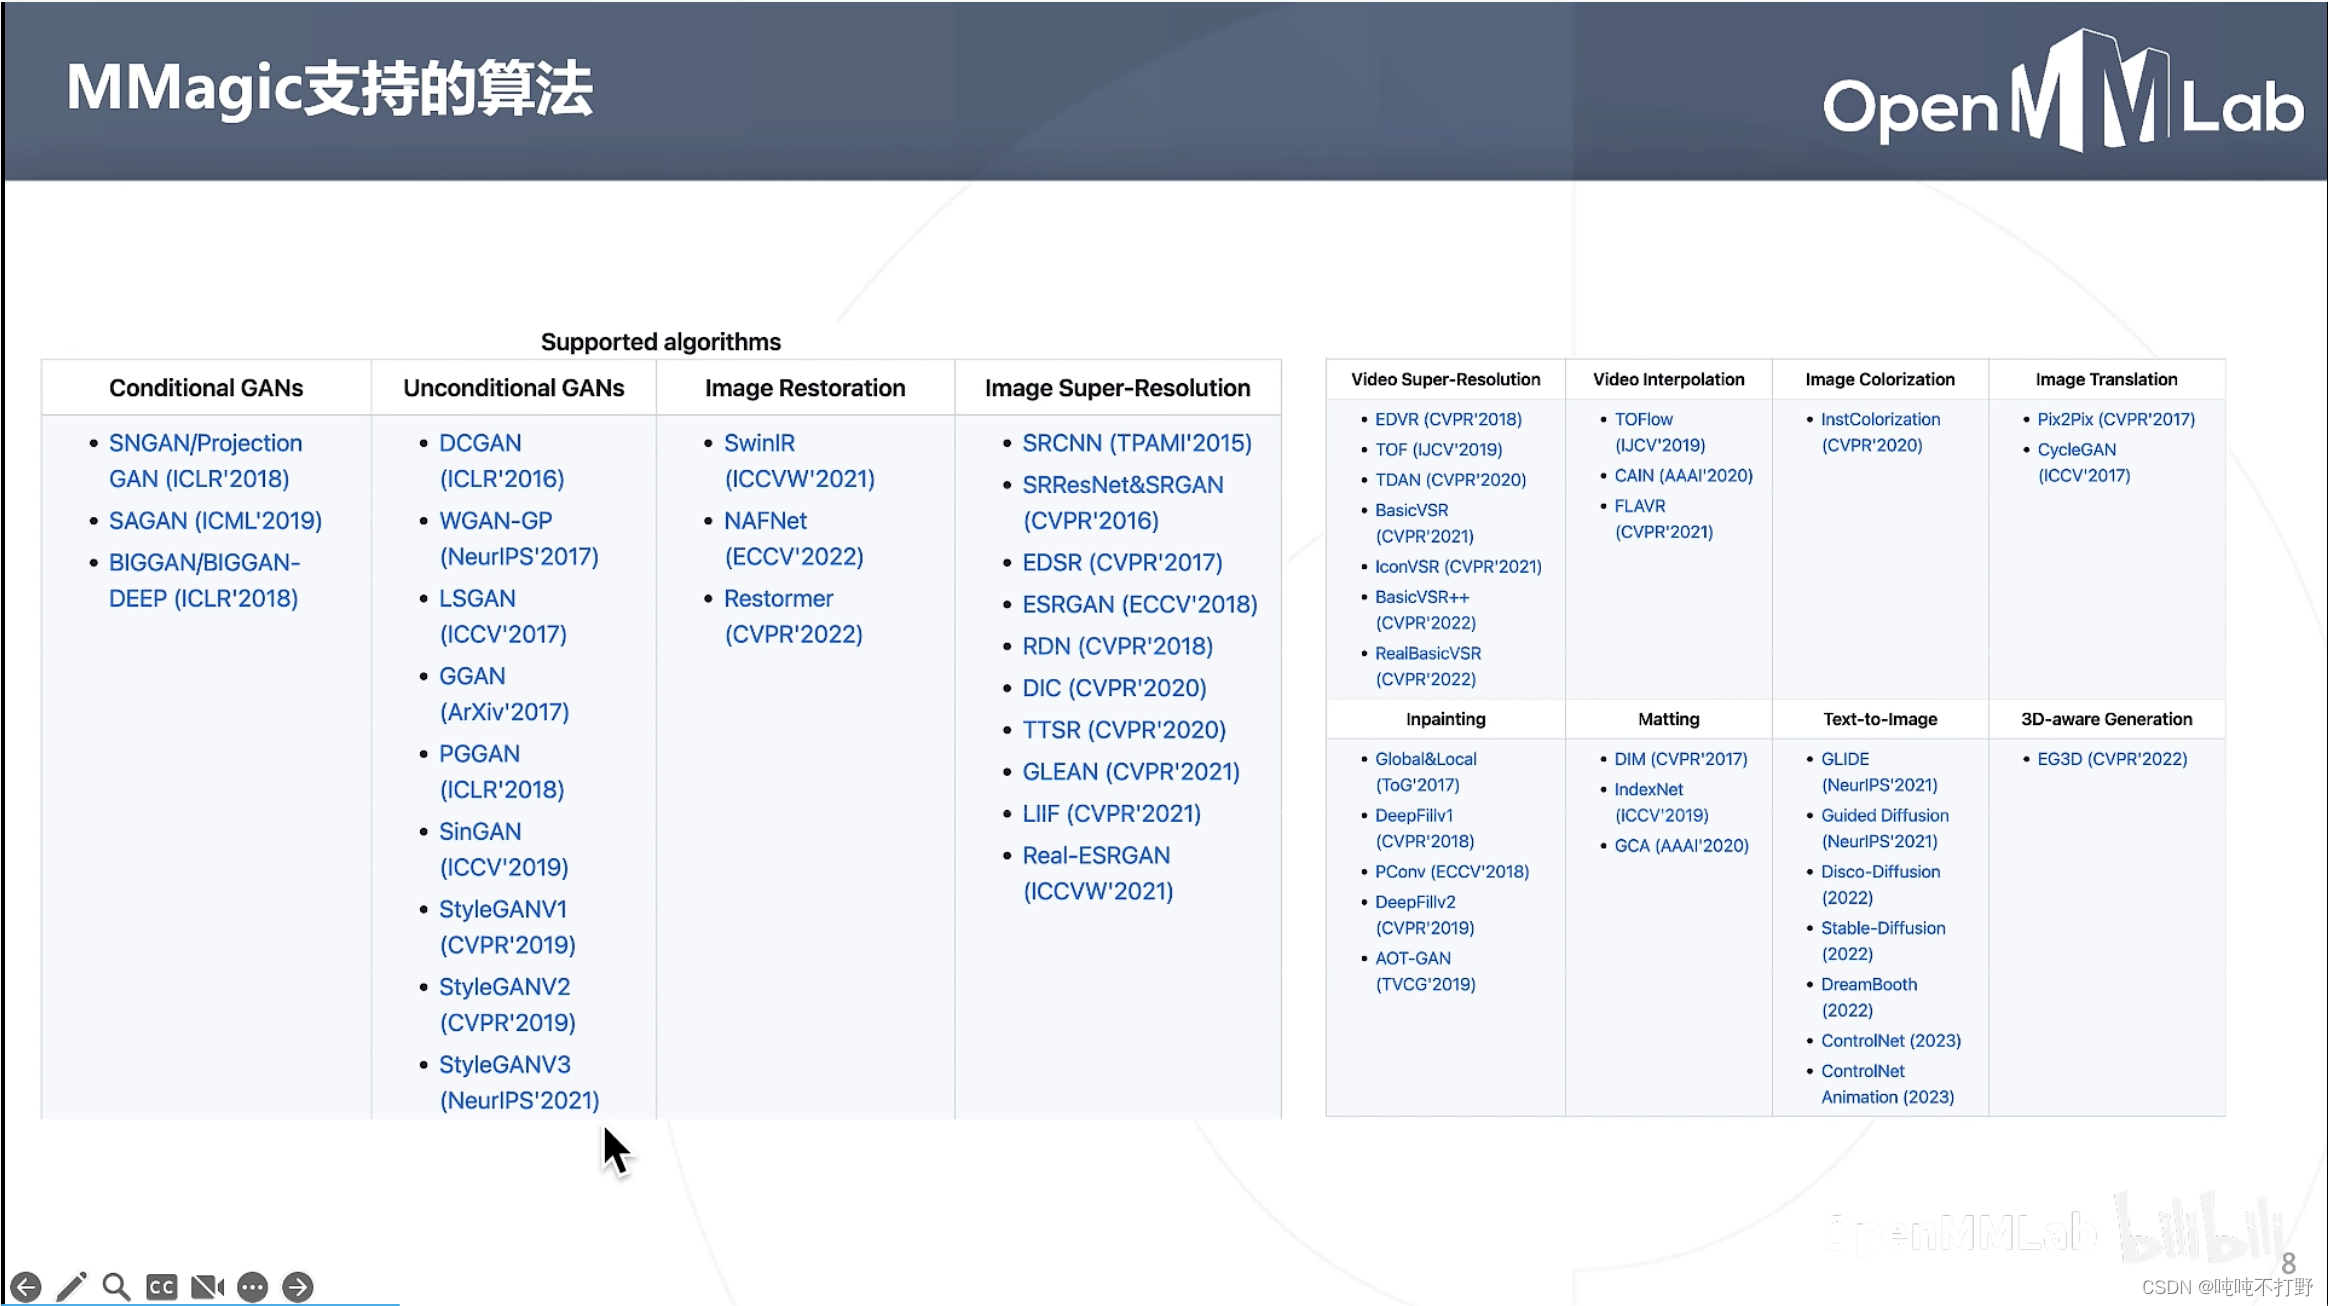
Task: Toggle the camera off icon
Action: (x=207, y=1286)
